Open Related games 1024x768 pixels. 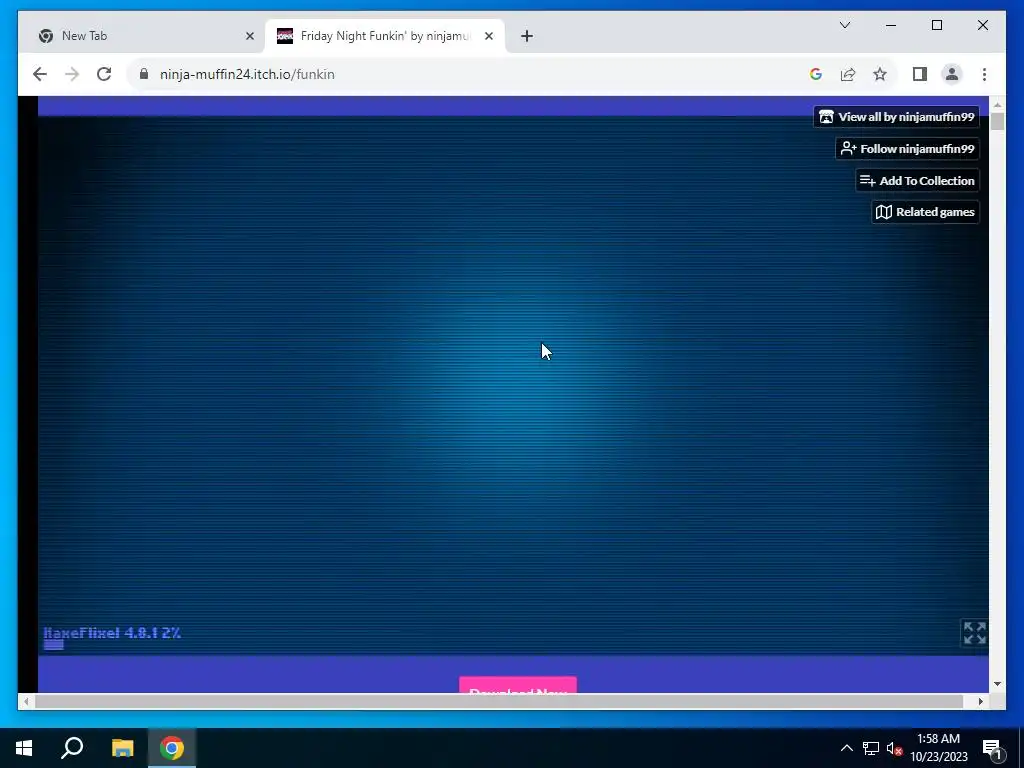(x=925, y=212)
